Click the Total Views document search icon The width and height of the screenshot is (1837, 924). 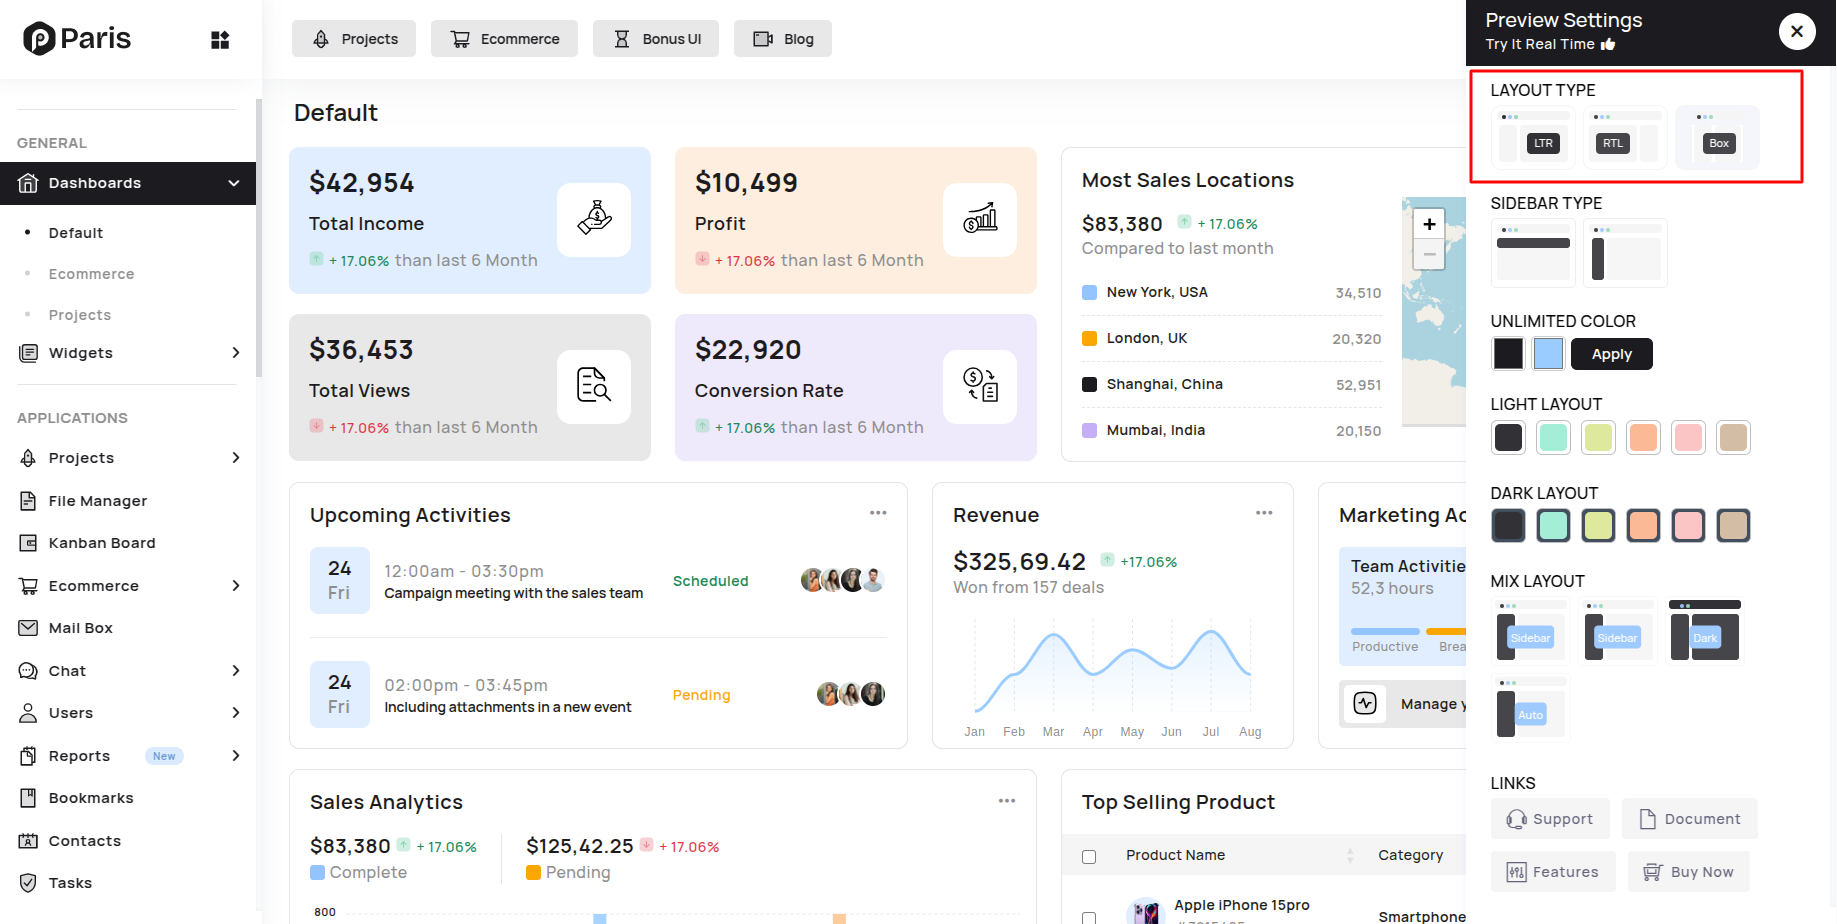click(594, 386)
